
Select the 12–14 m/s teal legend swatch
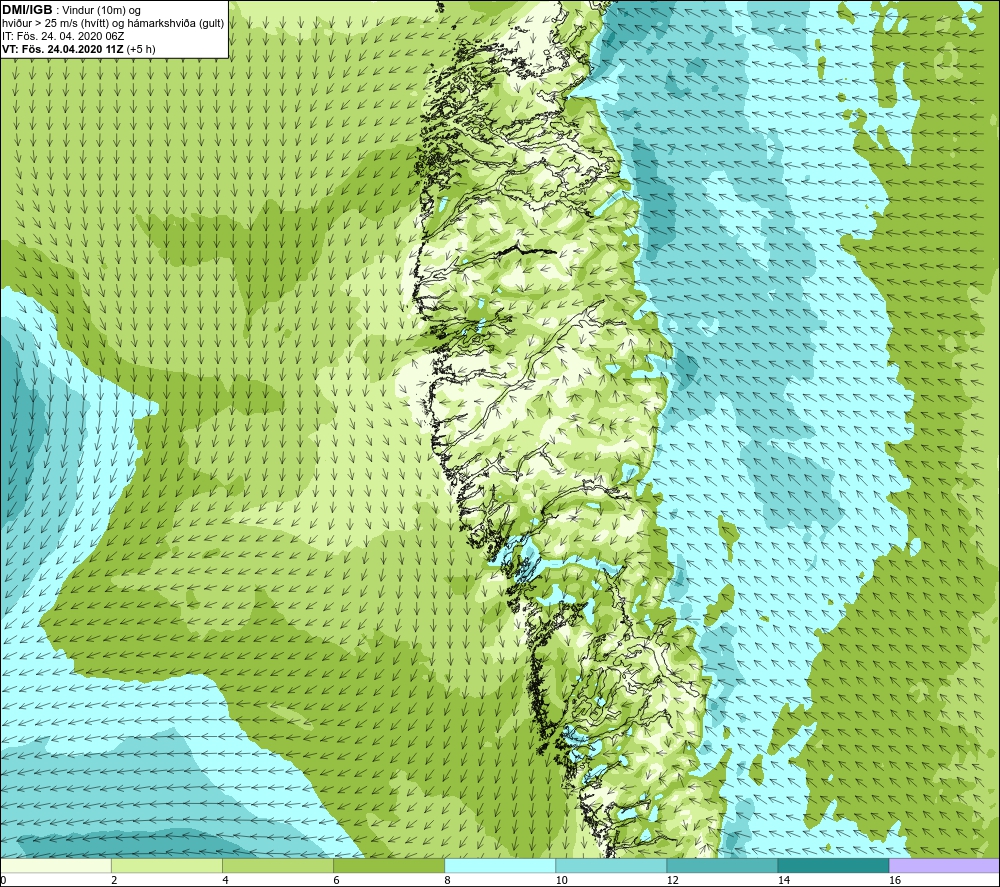(722, 866)
